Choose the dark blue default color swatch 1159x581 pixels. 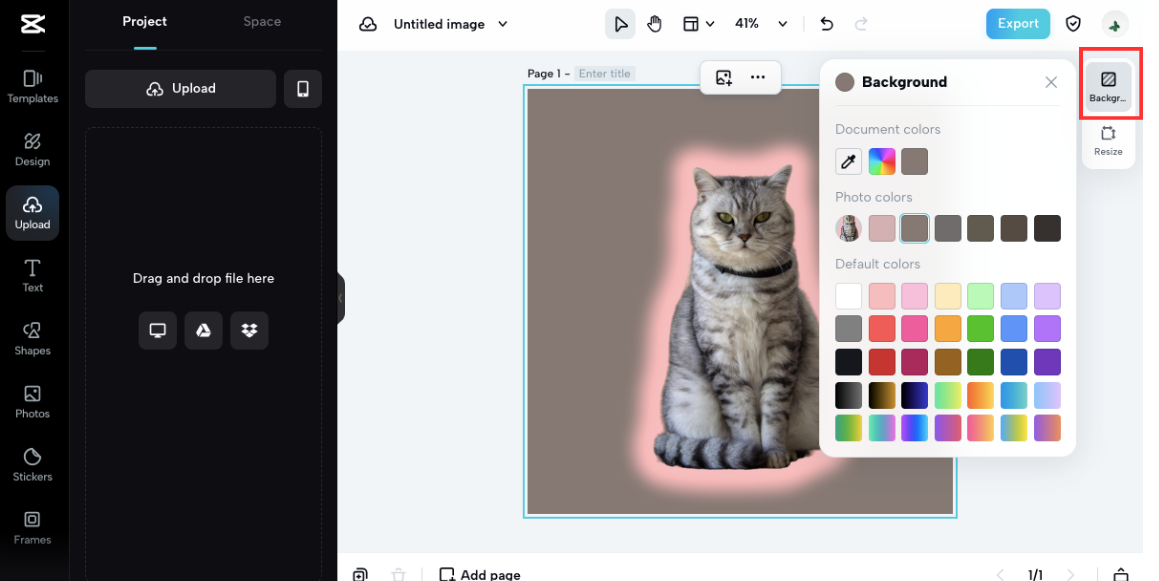tap(1014, 362)
